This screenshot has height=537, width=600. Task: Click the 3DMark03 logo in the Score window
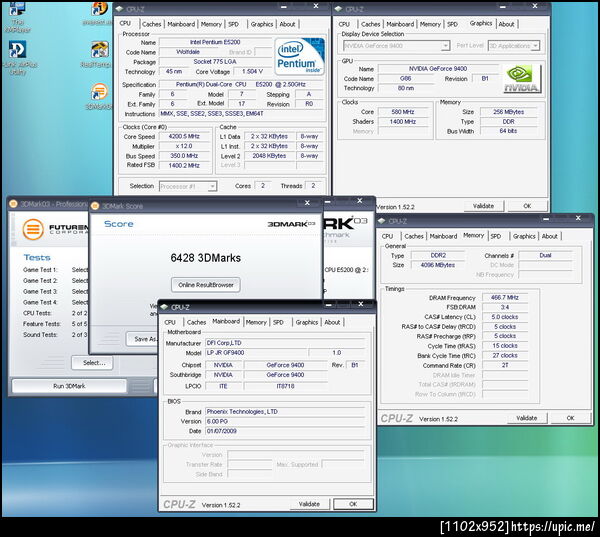tap(292, 224)
